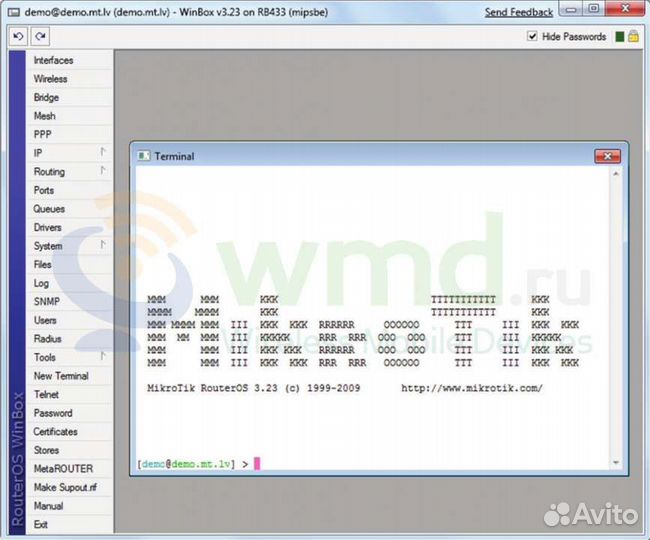The image size is (650, 540).
Task: Click the MikroTik RouterOS 3.23 text line
Action: 254,388
